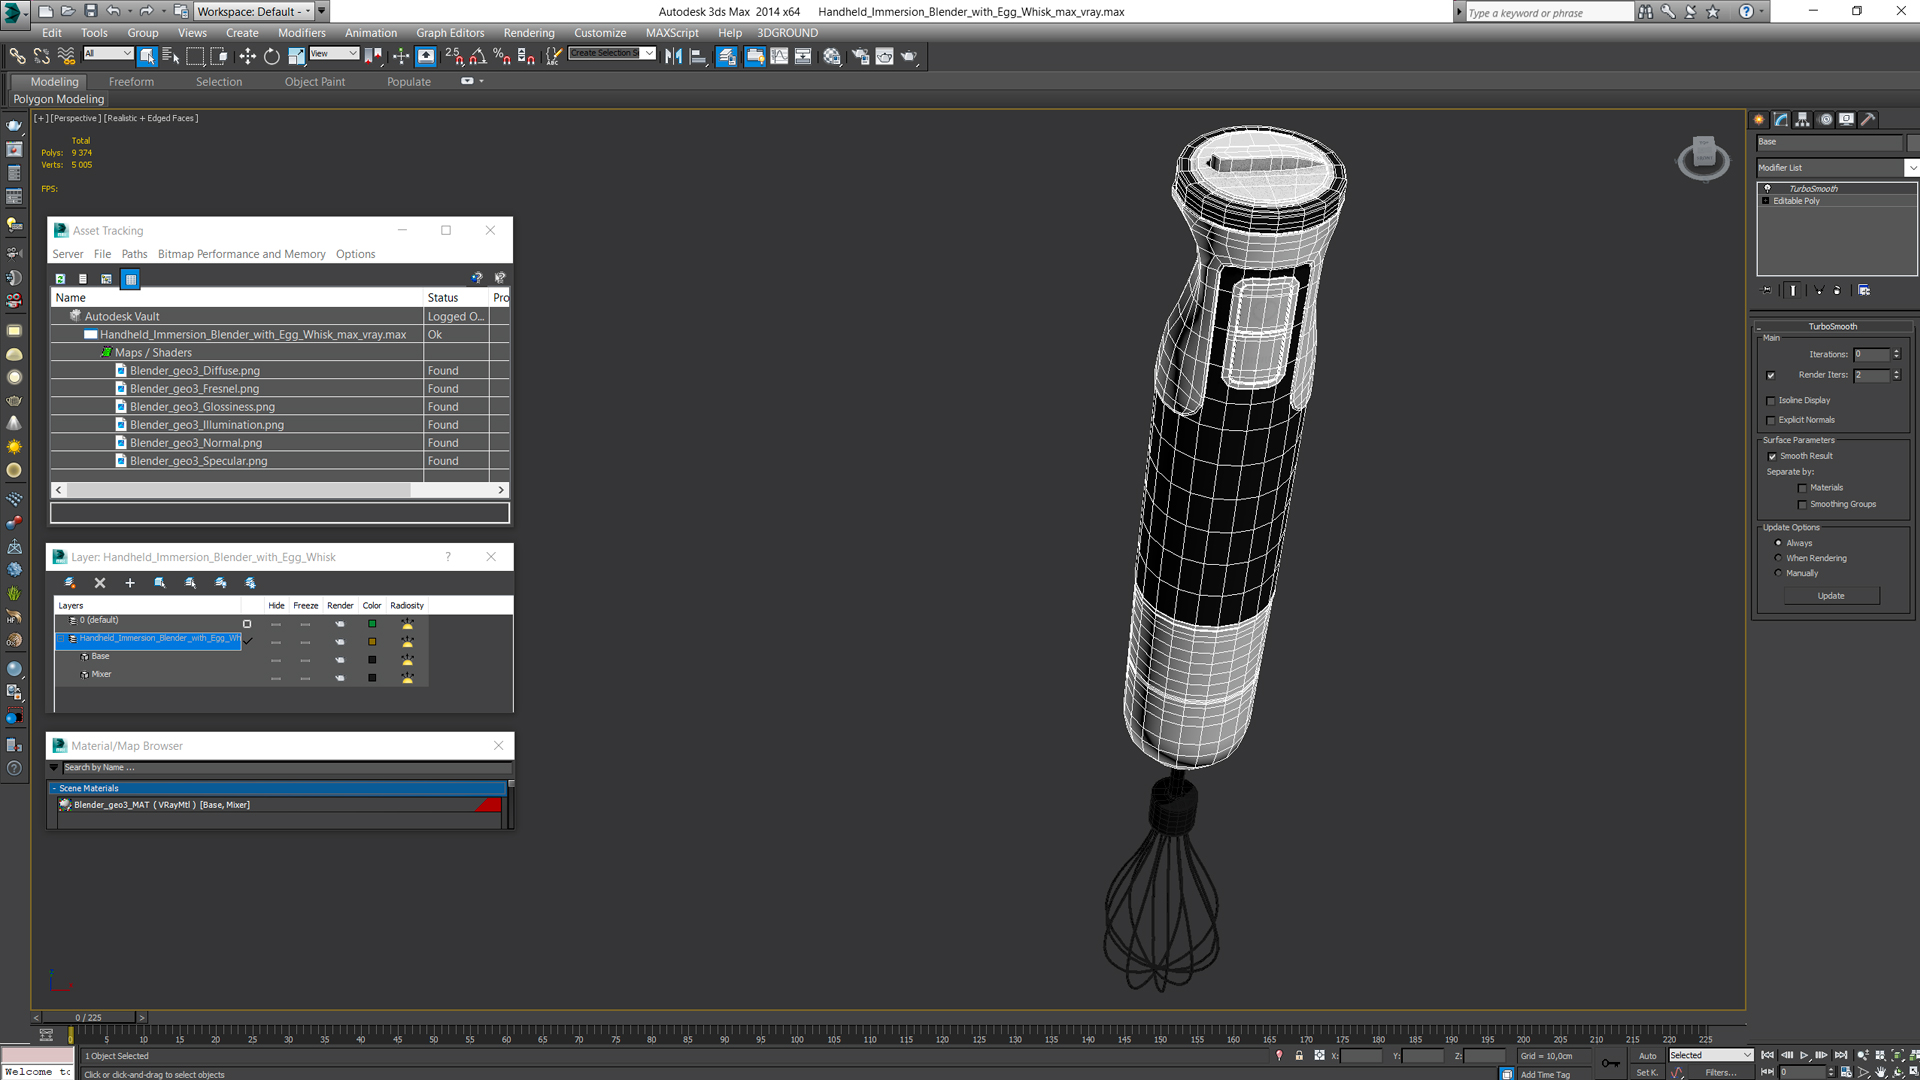Open the Utilities command panel
Image resolution: width=1920 pixels, height=1080 pixels.
click(1868, 119)
